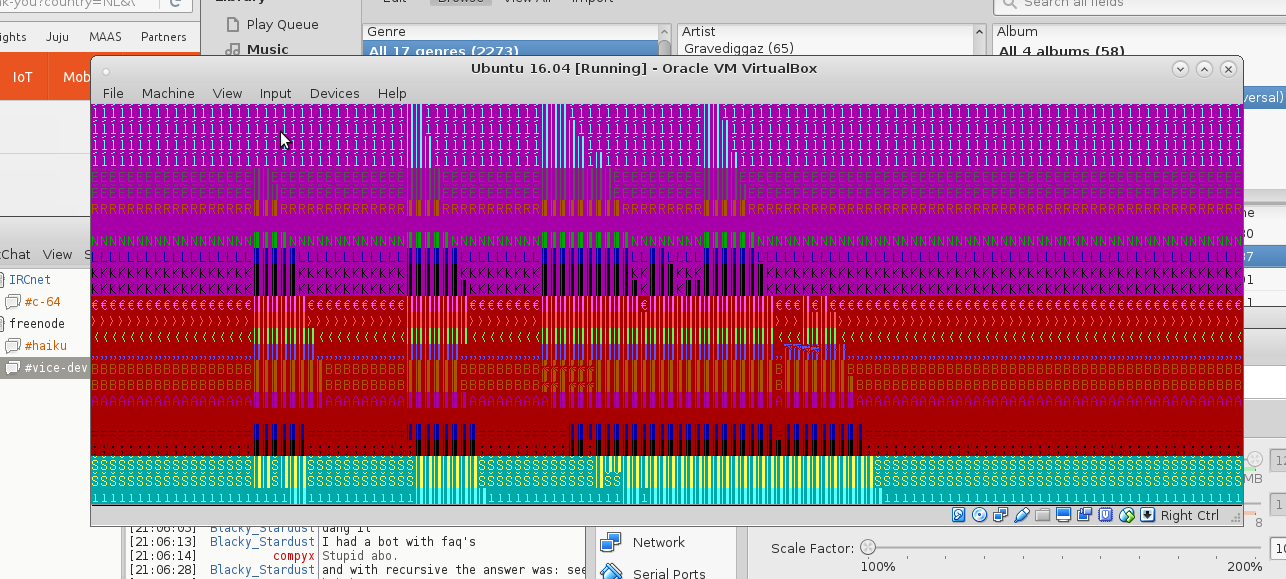1286x579 pixels.
Task: Open Serial Ports settings category
Action: coord(669,573)
